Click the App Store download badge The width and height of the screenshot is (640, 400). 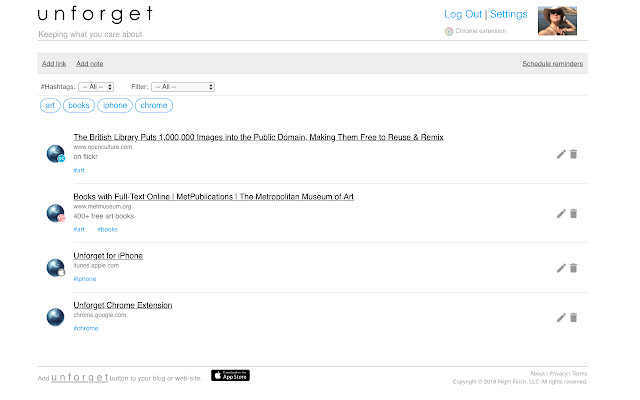pos(230,376)
